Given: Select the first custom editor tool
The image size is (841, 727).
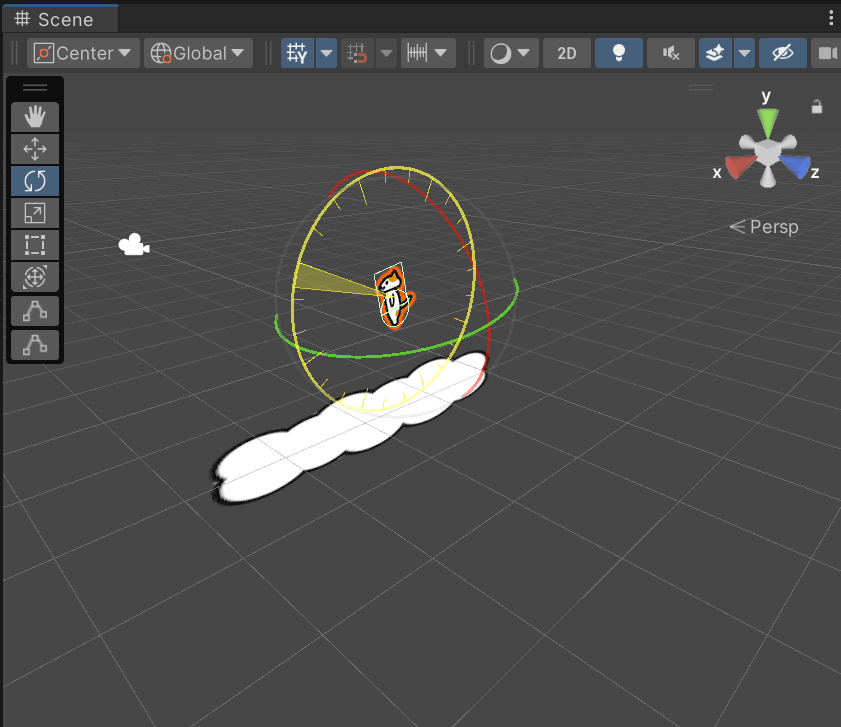Looking at the screenshot, I should point(35,311).
